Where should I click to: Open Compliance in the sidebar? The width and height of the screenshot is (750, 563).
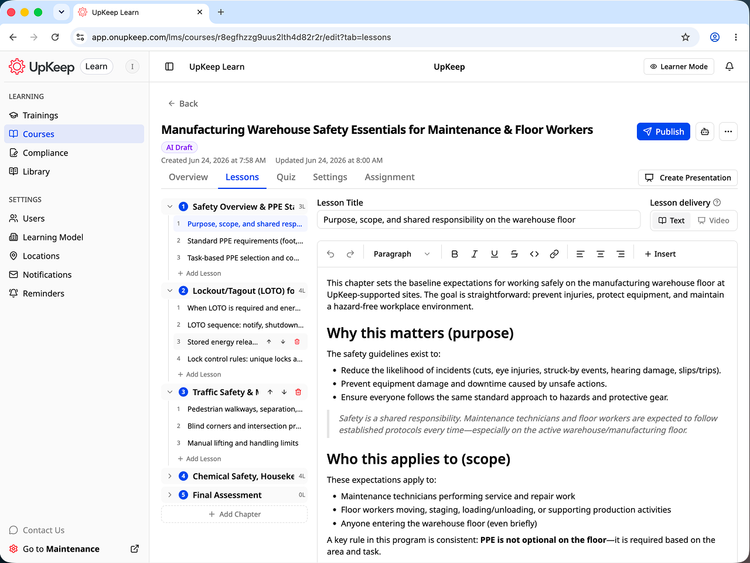coord(74,153)
